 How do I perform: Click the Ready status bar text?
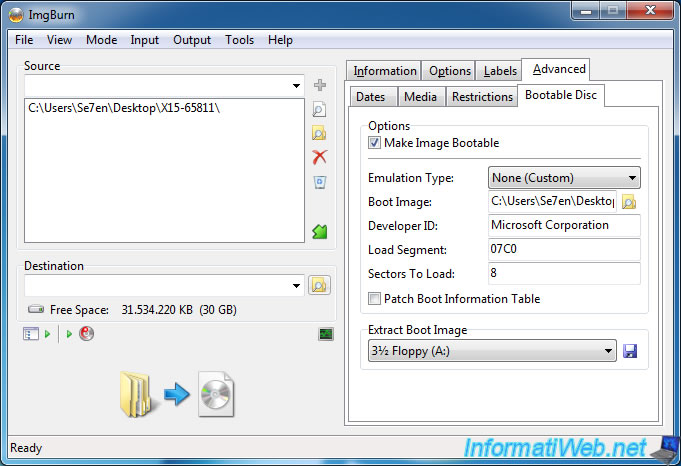(x=26, y=448)
